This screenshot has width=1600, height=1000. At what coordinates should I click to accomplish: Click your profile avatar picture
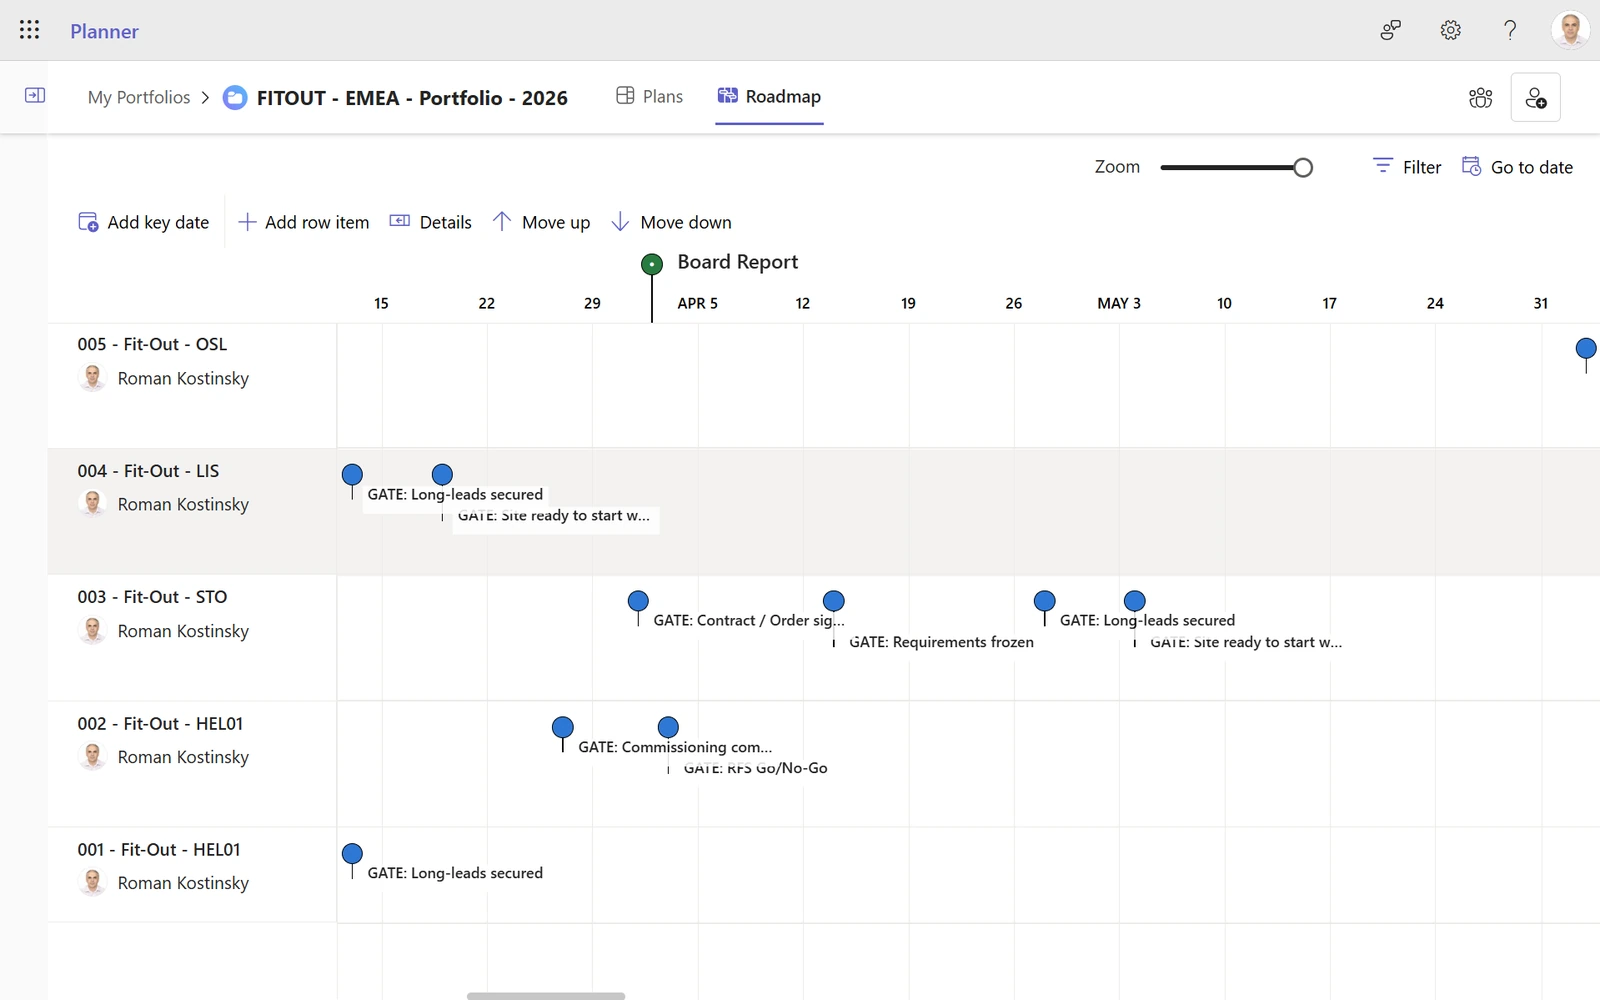pos(1570,30)
